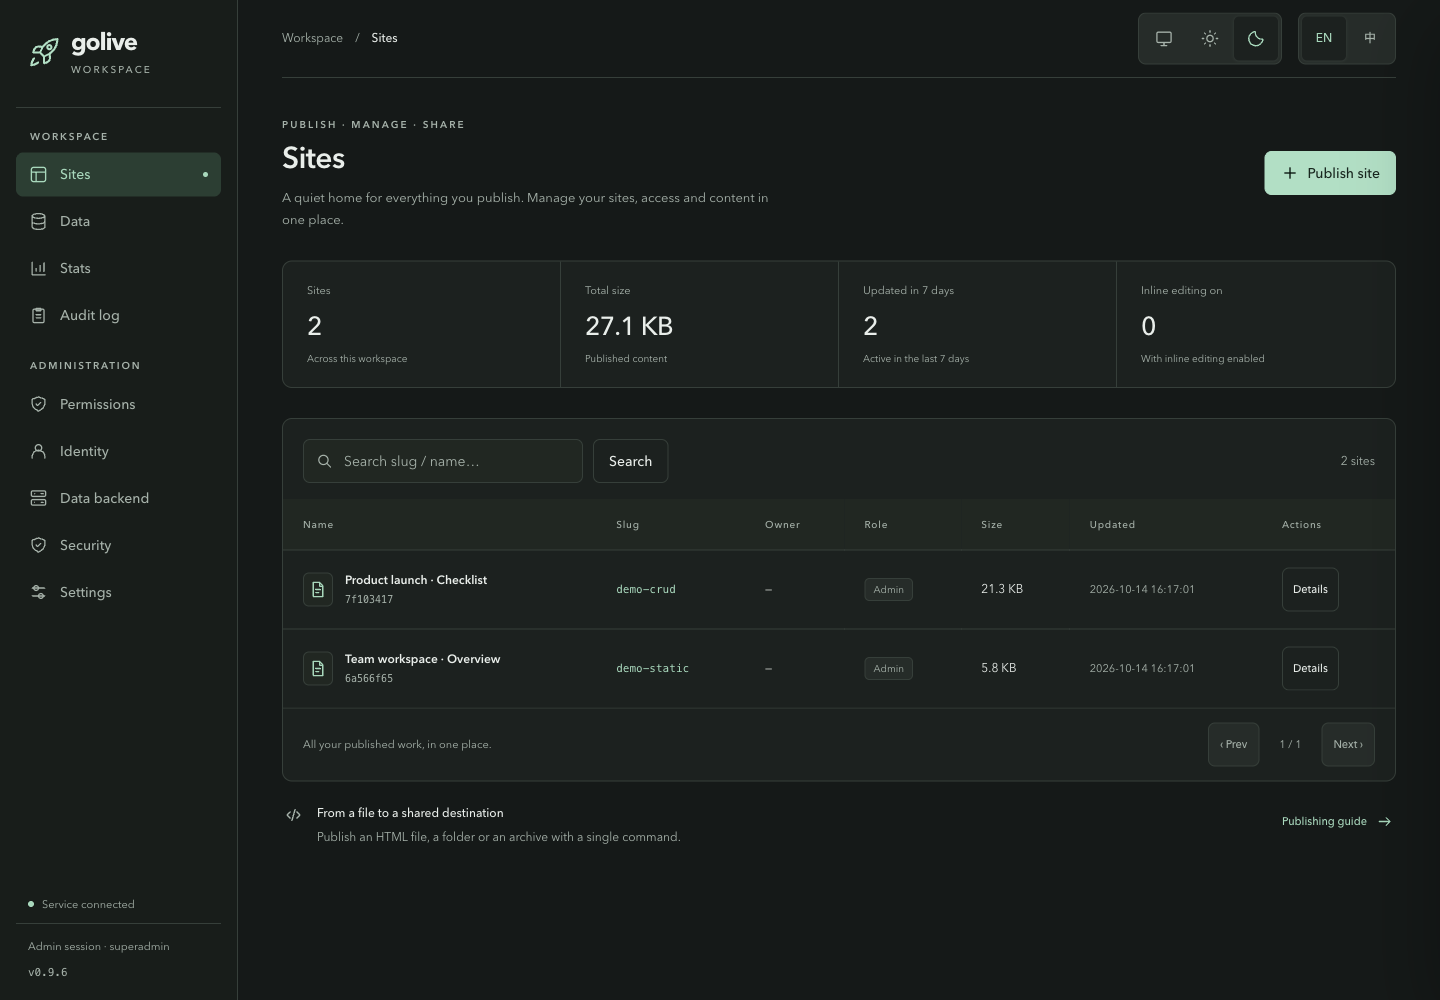The width and height of the screenshot is (1440, 1000).
Task: Click the Permissions shield icon
Action: click(x=39, y=404)
